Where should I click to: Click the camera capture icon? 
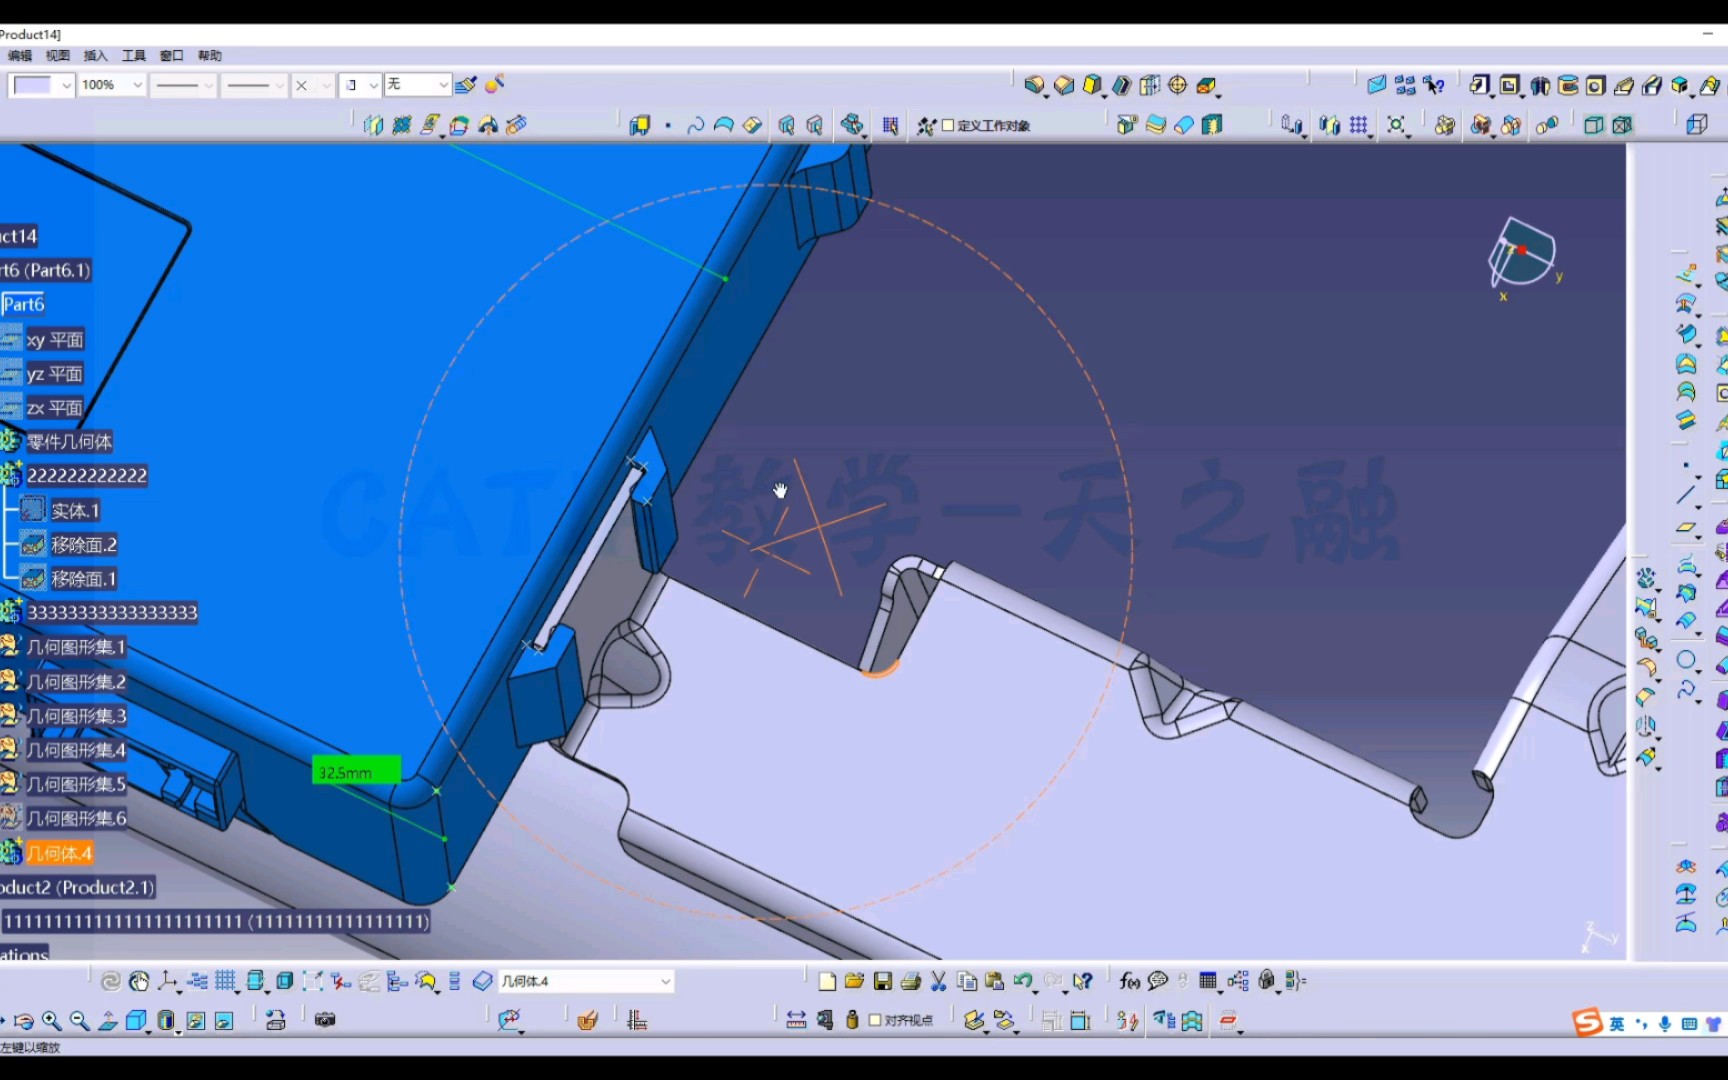point(325,1020)
